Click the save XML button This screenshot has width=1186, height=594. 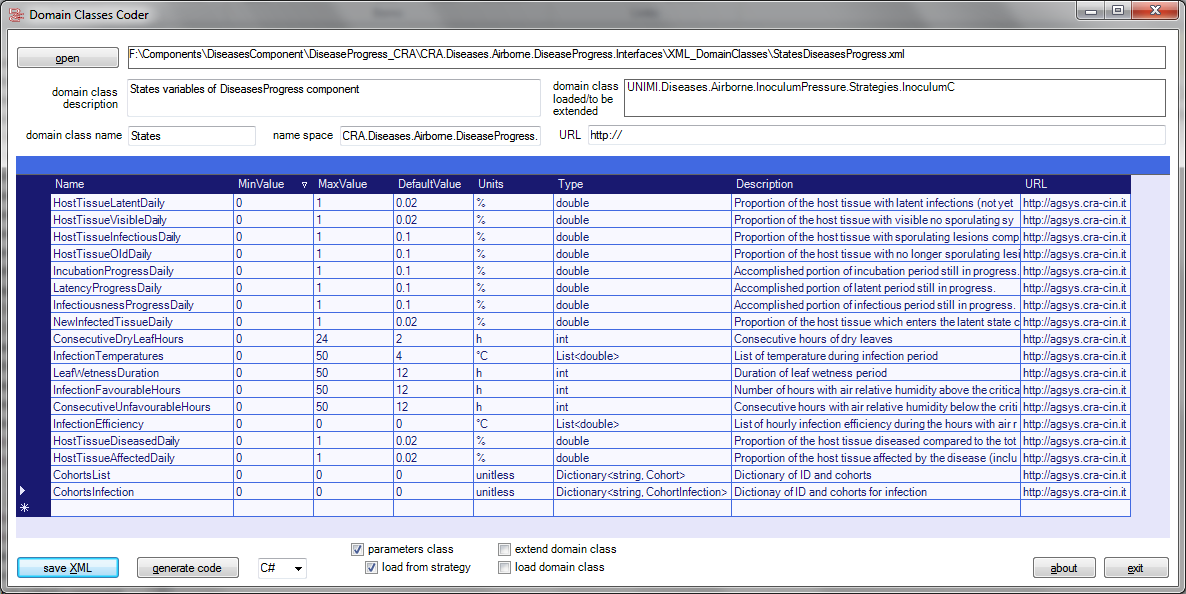point(67,568)
